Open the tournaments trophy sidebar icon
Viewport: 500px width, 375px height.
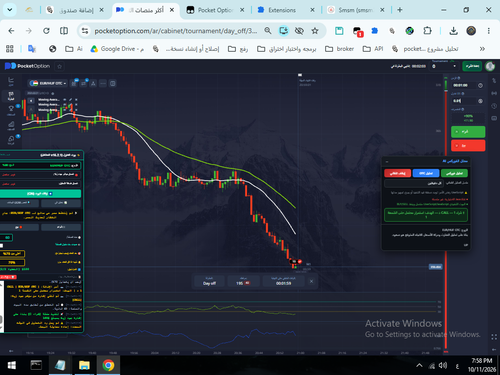point(11,110)
